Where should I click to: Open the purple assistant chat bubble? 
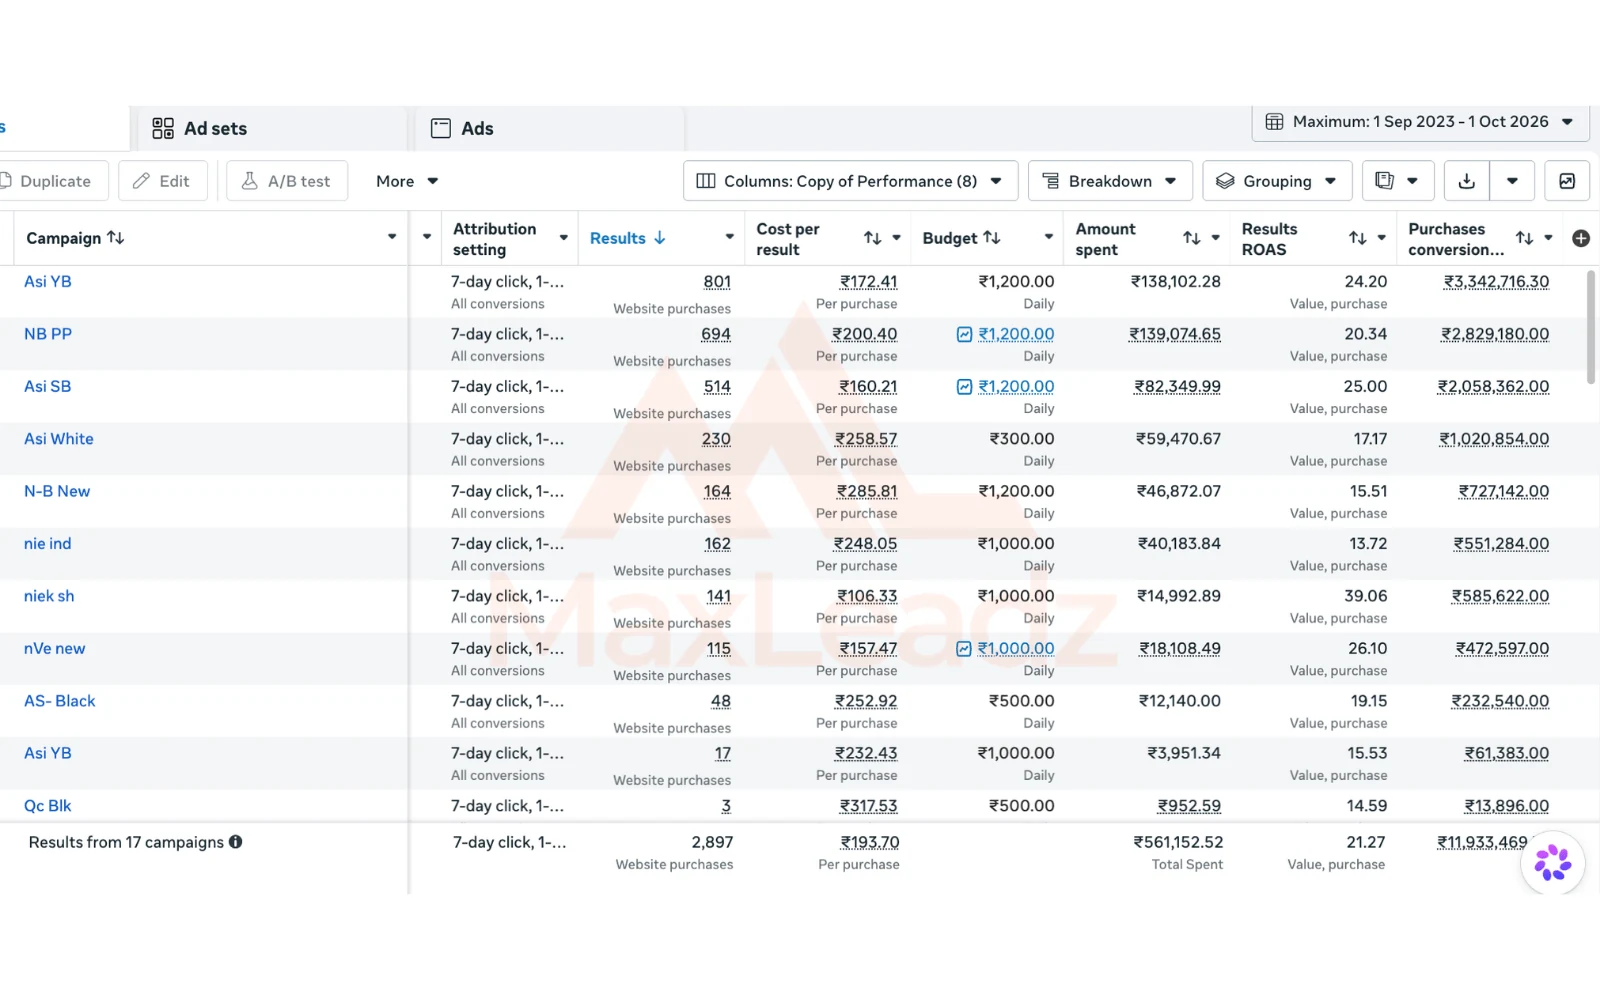pyautogui.click(x=1553, y=863)
